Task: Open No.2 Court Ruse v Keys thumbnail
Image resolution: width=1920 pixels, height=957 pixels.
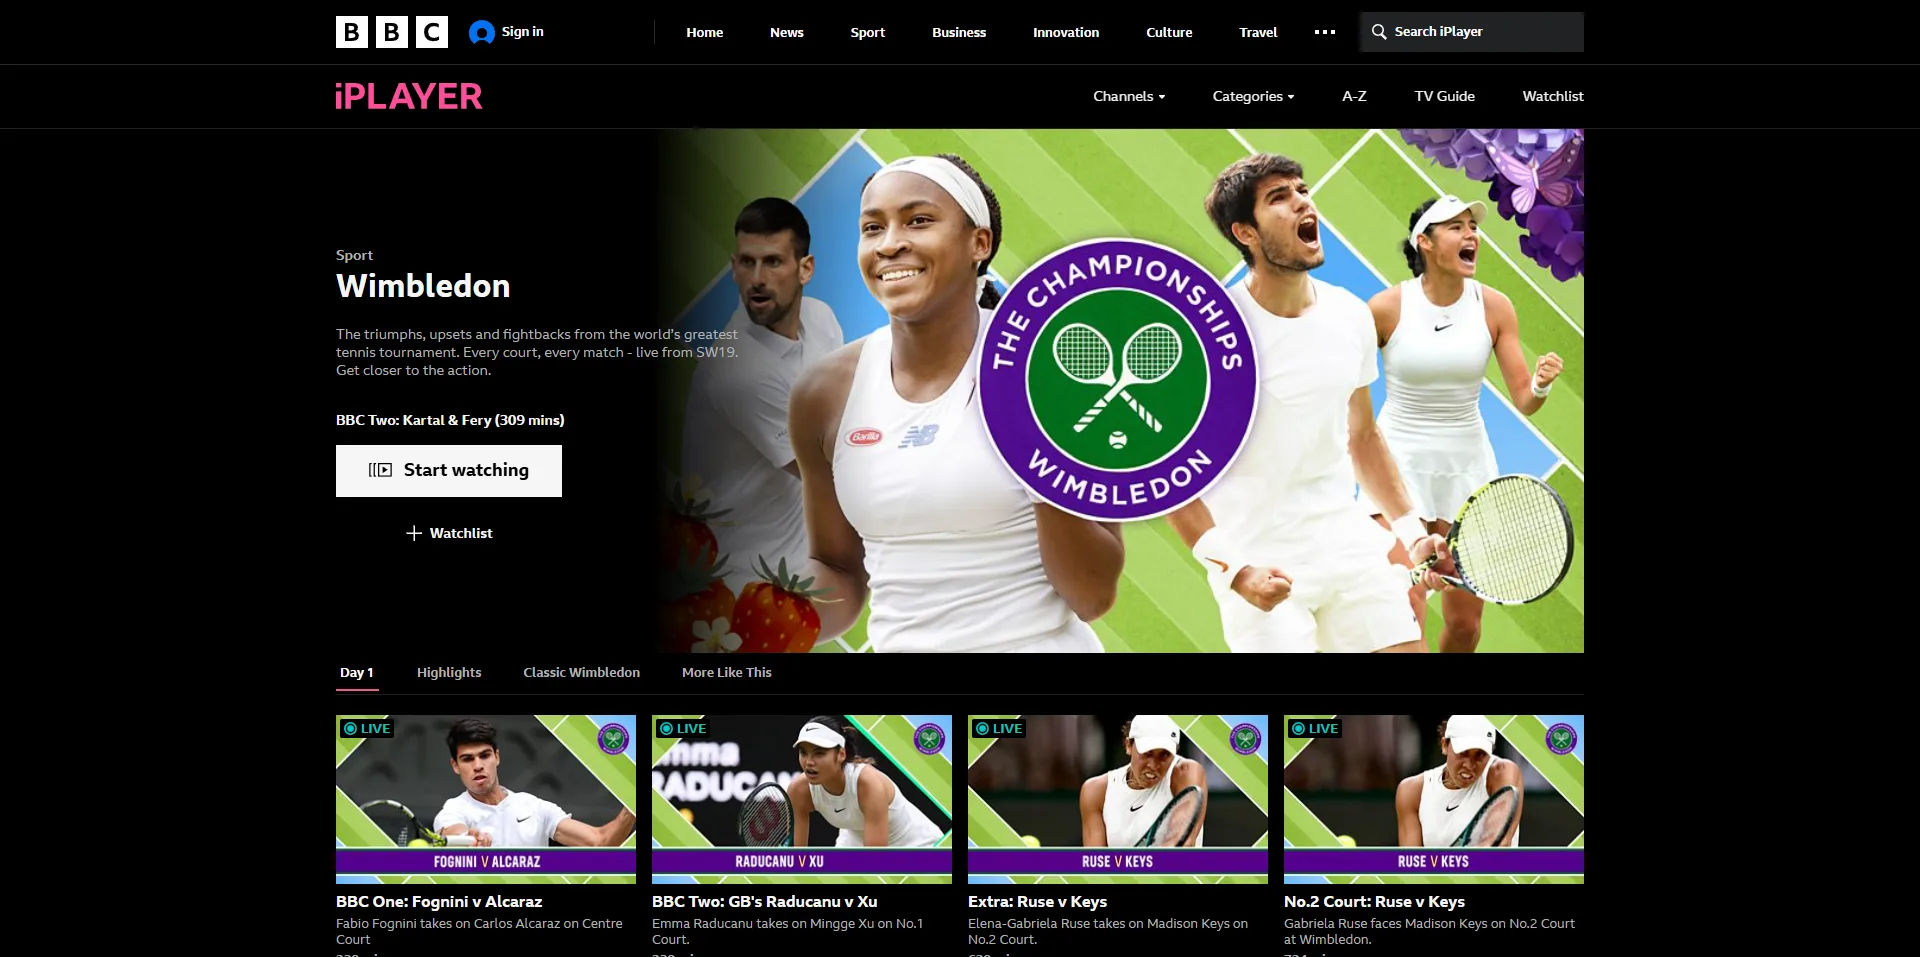Action: pos(1434,799)
